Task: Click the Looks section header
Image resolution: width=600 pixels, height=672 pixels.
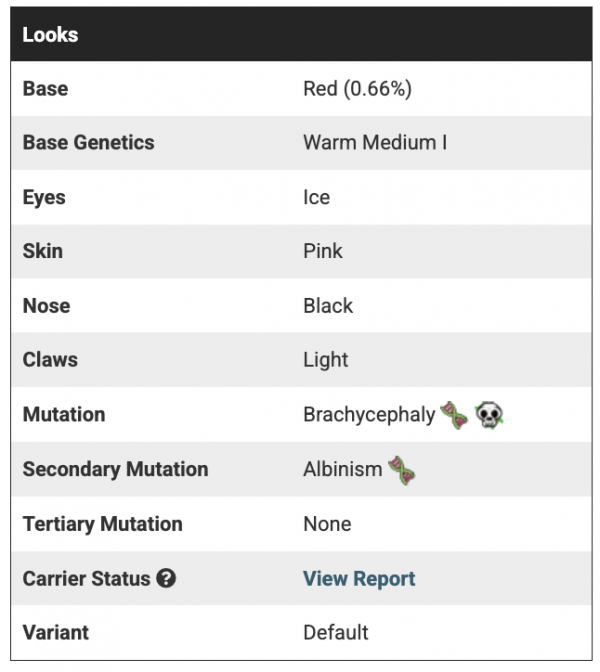Action: 50,34
